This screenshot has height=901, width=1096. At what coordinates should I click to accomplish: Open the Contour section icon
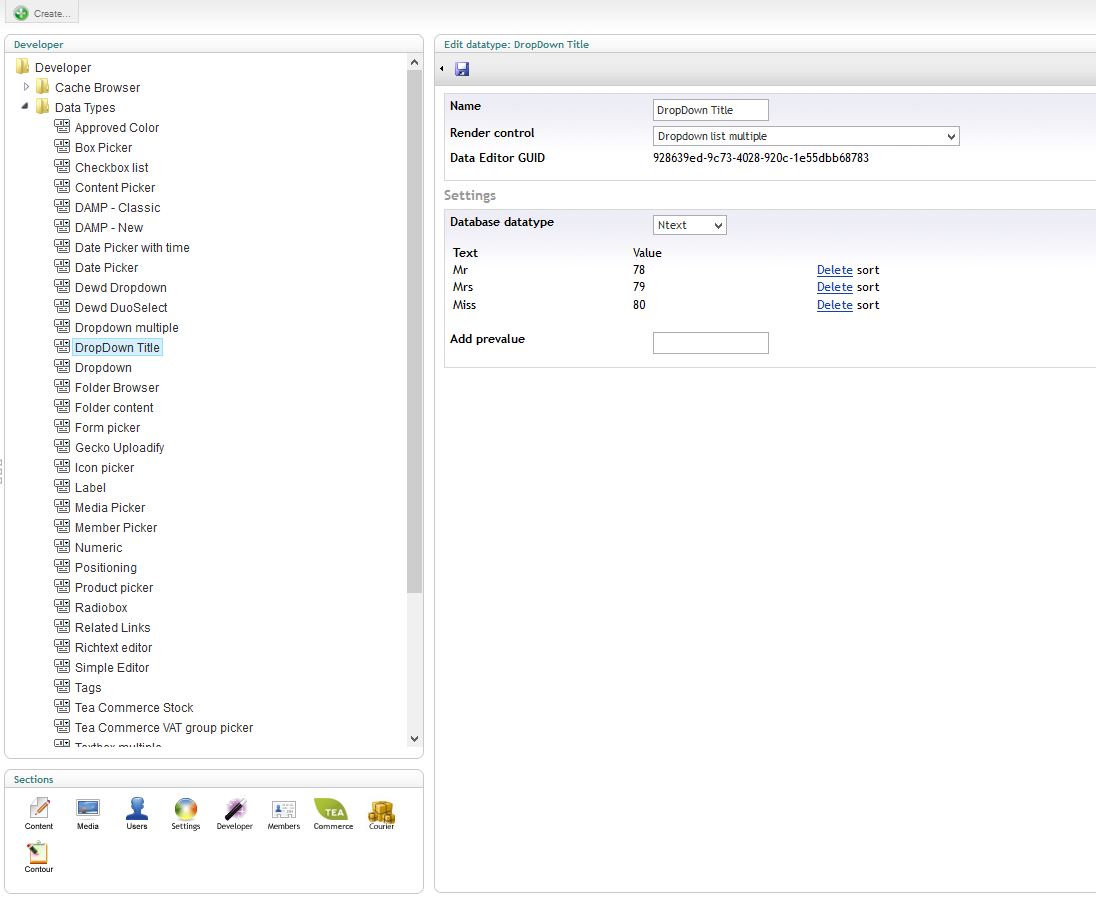[39, 855]
